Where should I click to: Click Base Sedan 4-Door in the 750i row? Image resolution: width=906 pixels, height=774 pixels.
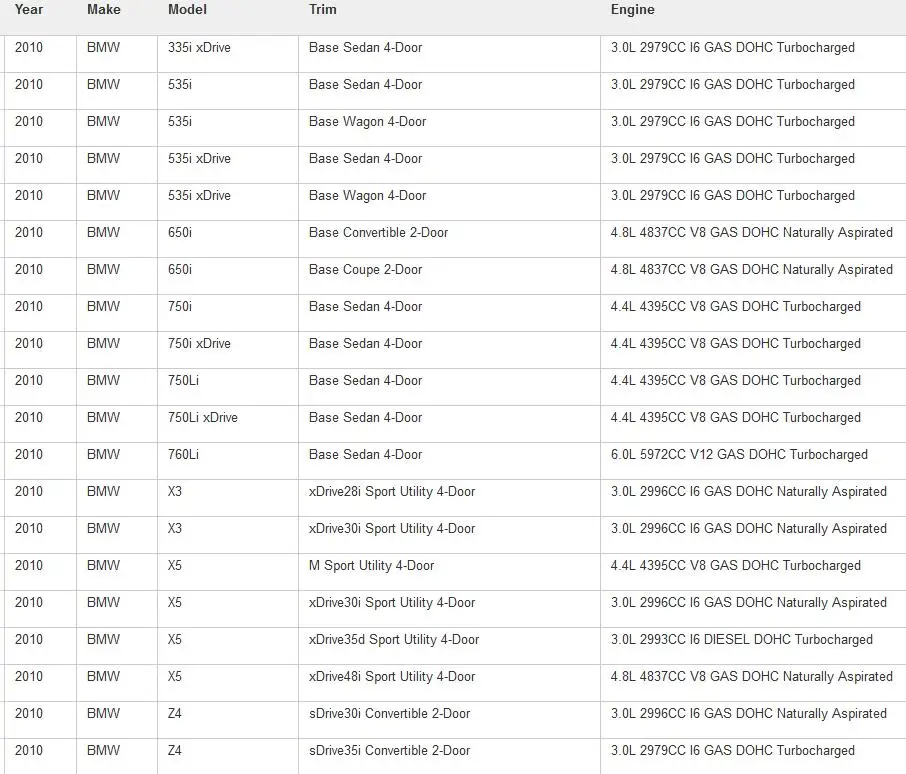[365, 306]
